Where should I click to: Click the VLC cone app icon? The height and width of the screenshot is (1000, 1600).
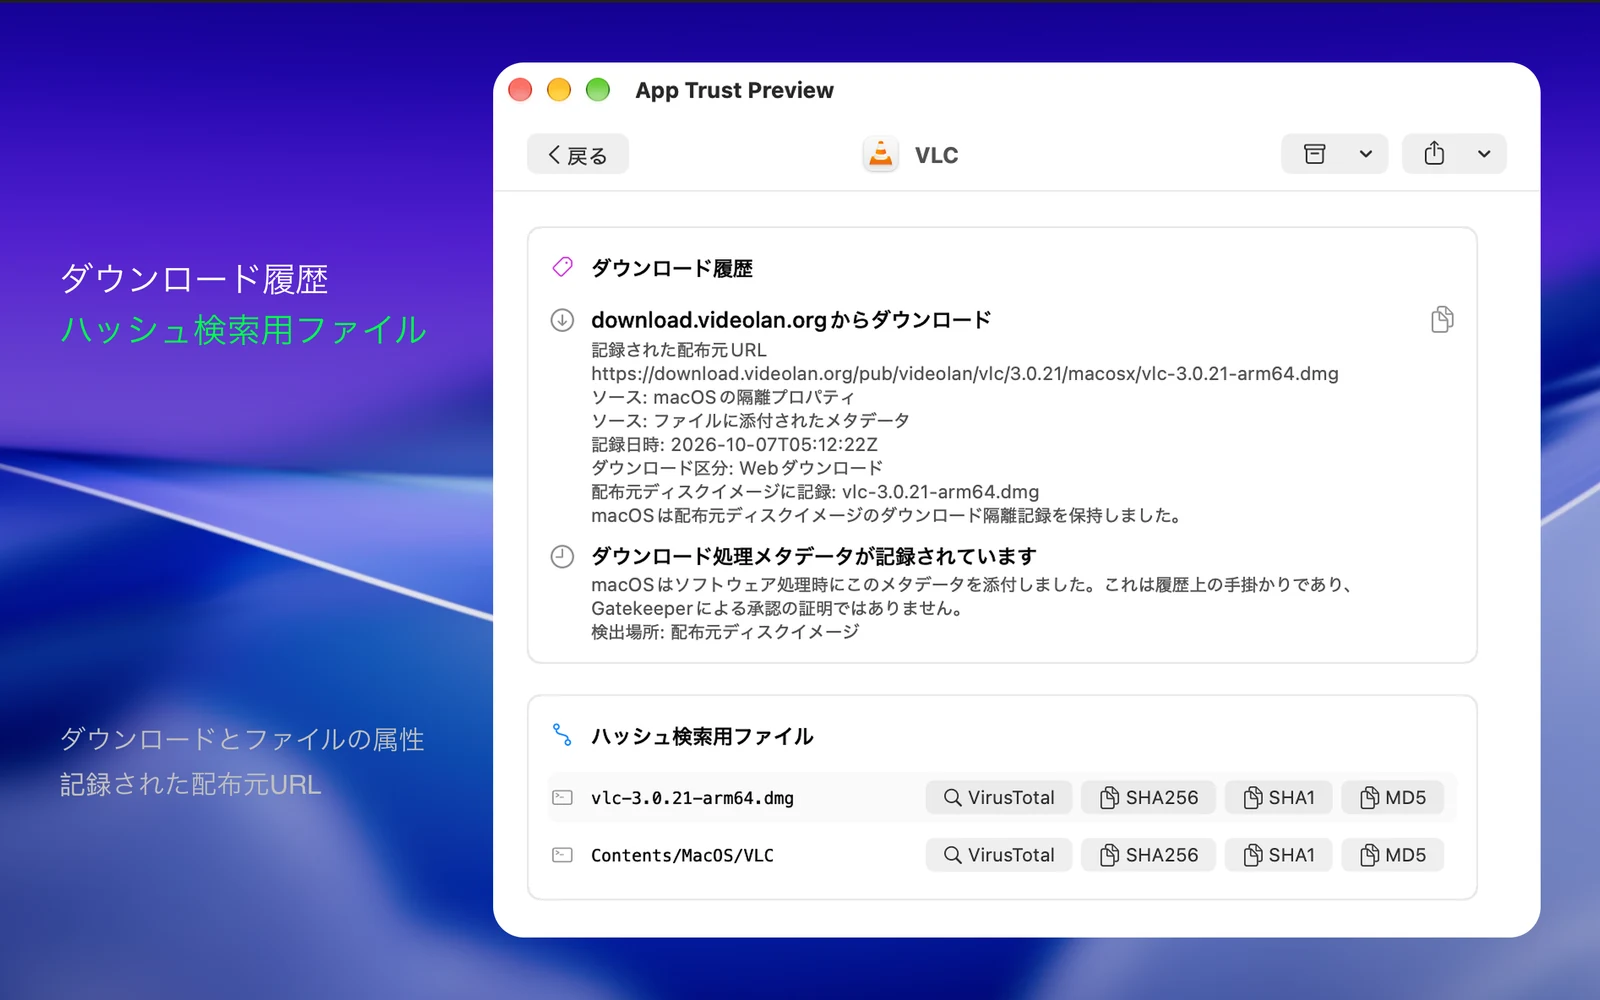880,155
